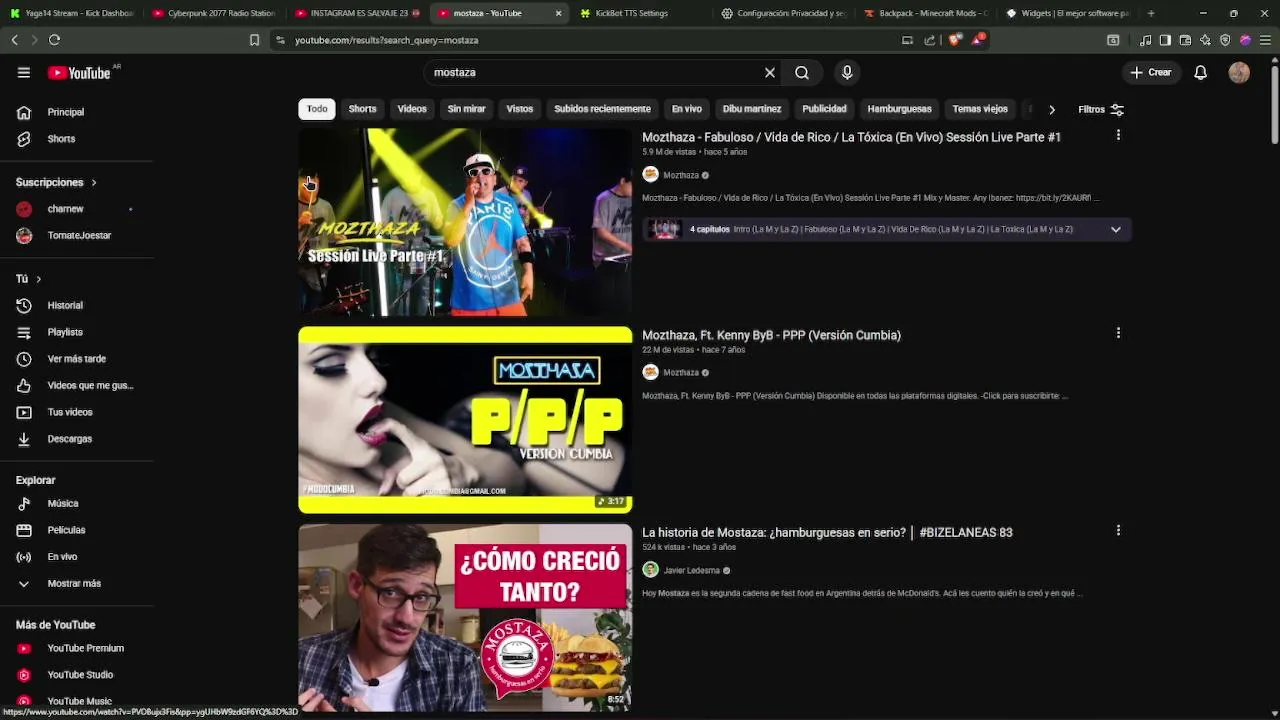The width and height of the screenshot is (1280, 720).
Task: Start voice search with the microphone
Action: [847, 72]
